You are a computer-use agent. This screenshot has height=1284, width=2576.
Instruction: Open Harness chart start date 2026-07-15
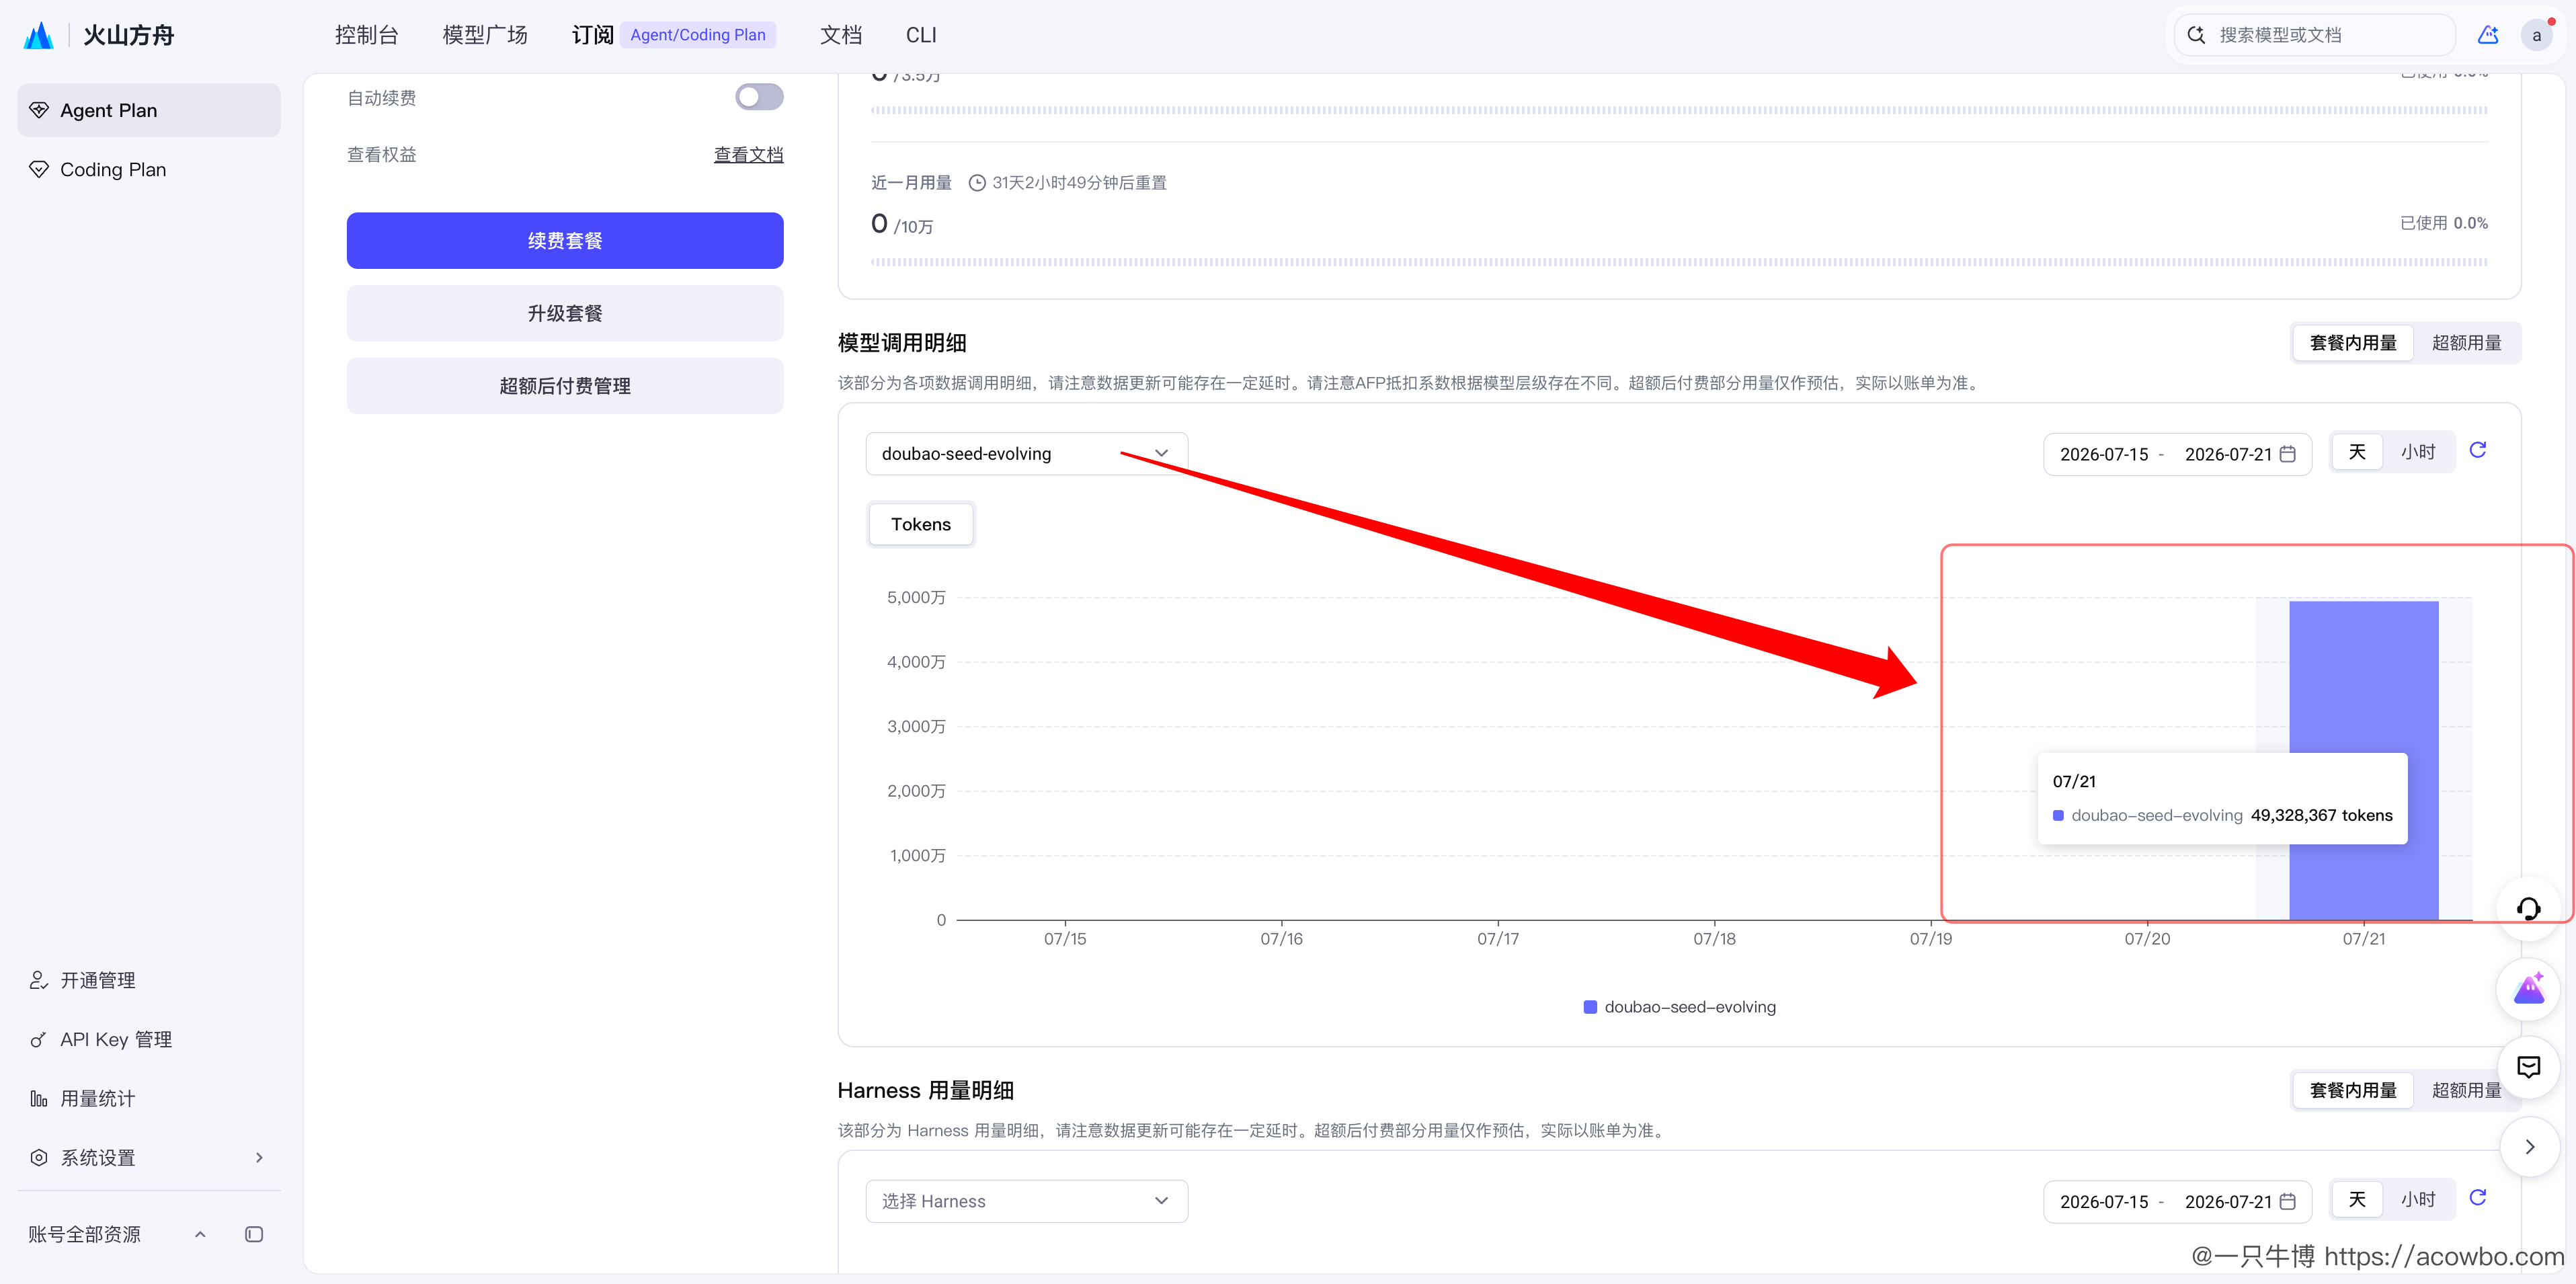2104,1201
